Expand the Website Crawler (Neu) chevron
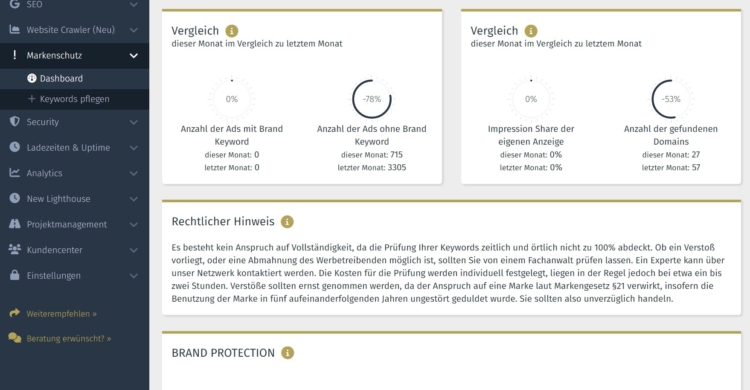 [134, 30]
